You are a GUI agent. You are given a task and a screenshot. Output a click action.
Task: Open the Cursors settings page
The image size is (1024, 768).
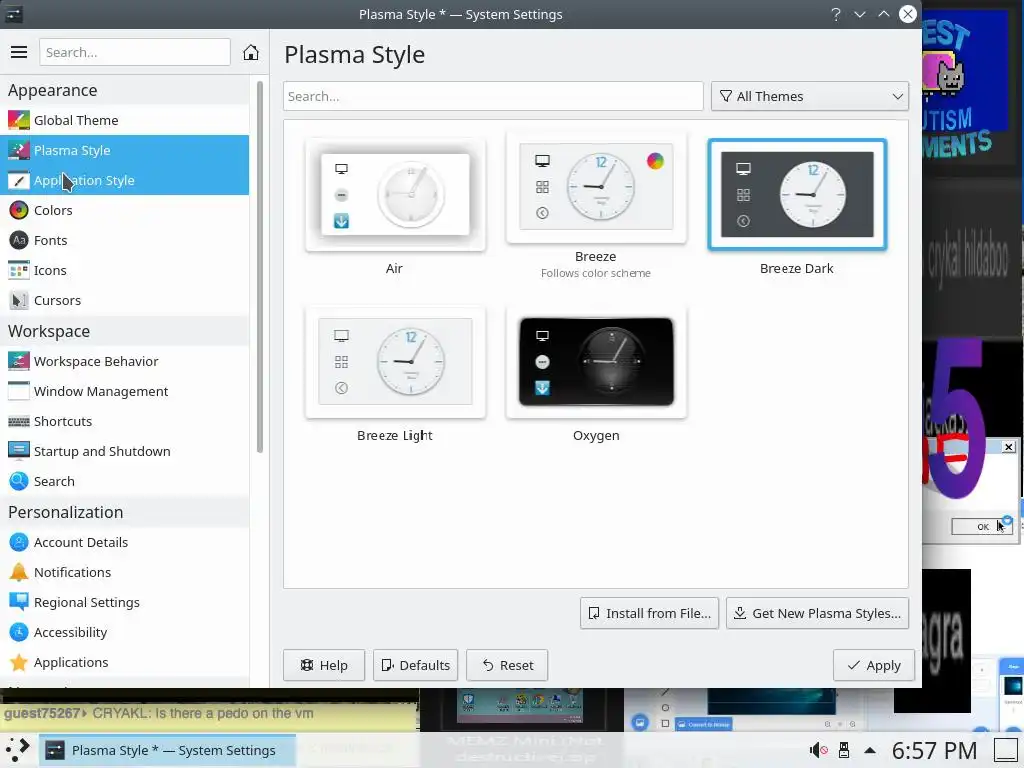pos(124,300)
